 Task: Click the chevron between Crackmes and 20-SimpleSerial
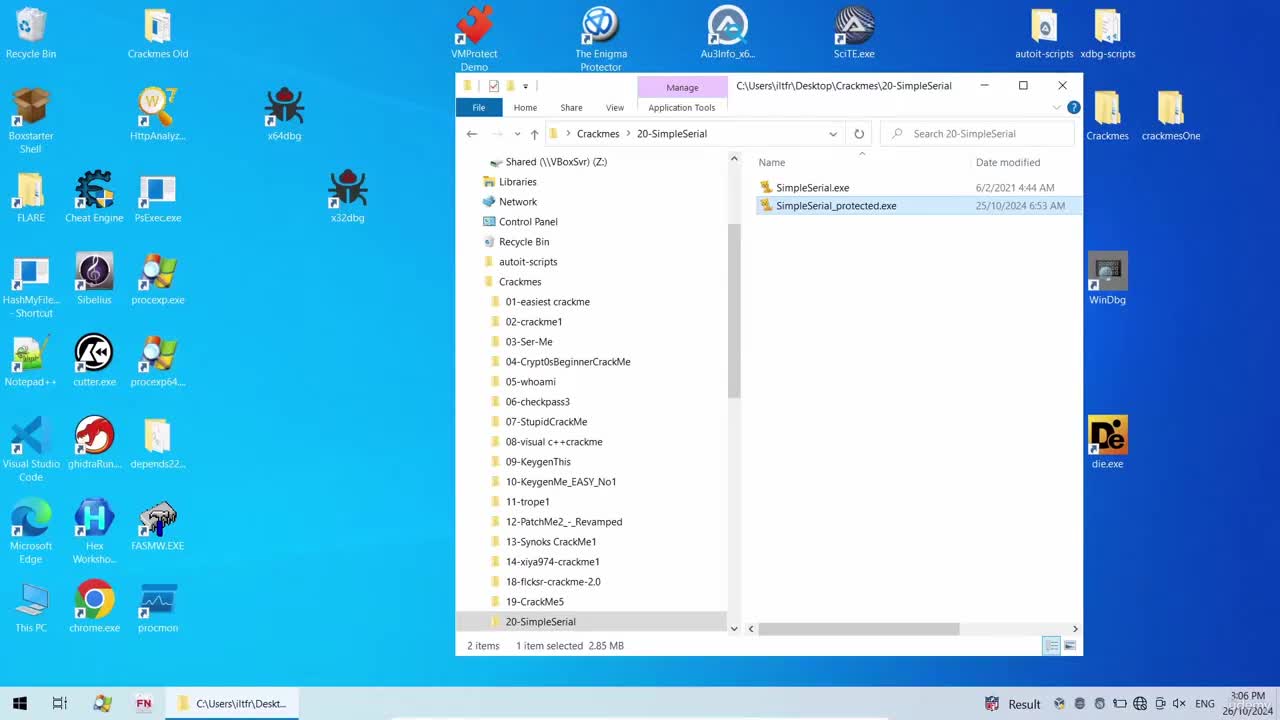628,134
